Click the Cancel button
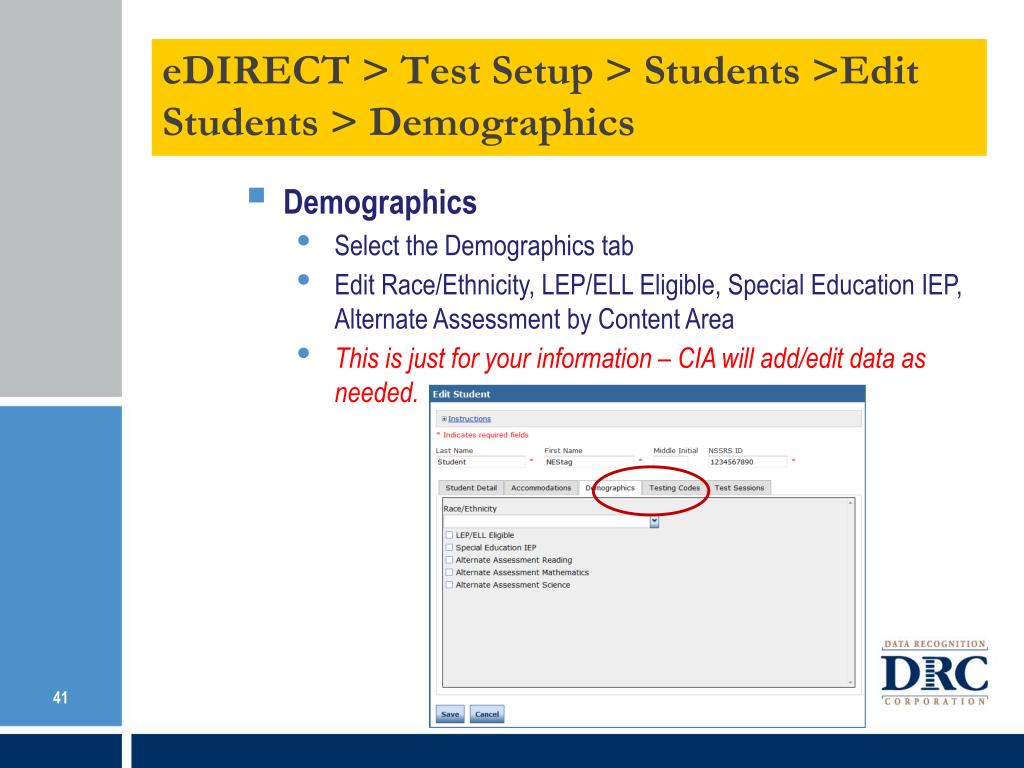Image resolution: width=1024 pixels, height=768 pixels. [x=487, y=714]
